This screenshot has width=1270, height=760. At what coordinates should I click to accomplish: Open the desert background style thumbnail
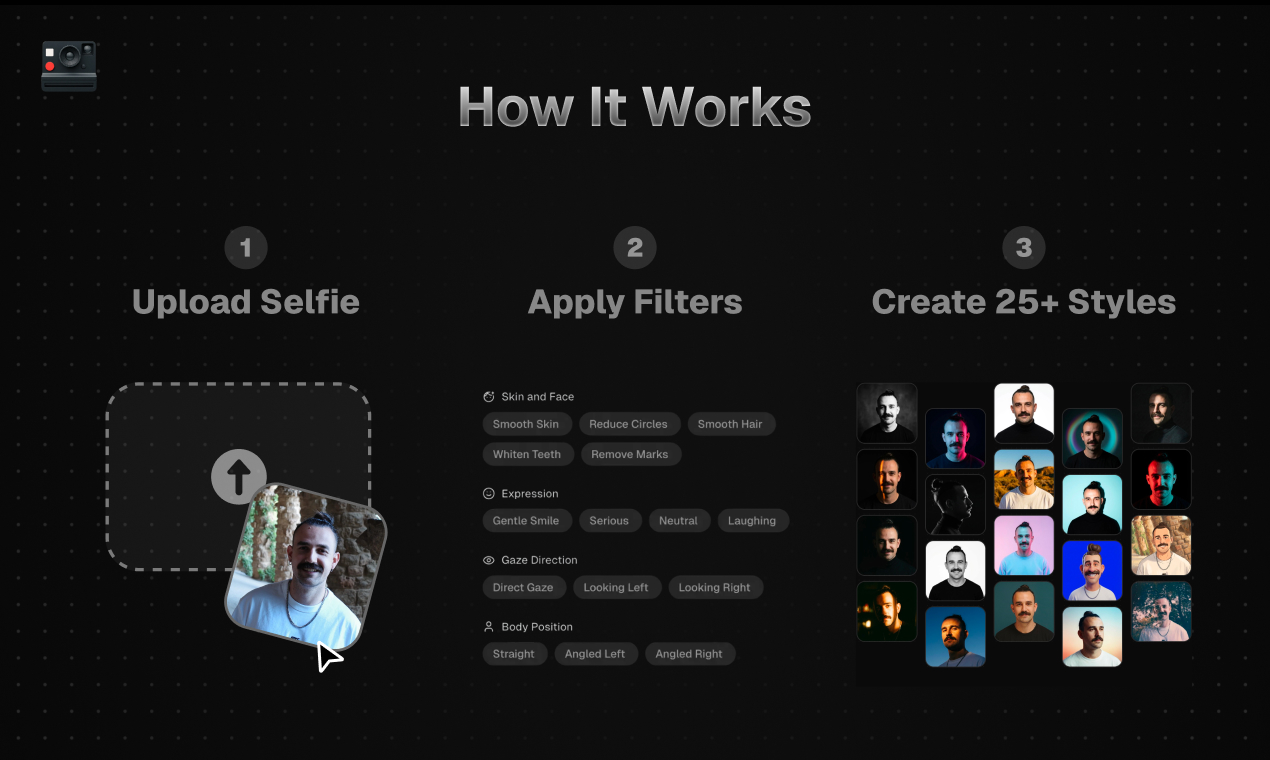tap(1024, 479)
